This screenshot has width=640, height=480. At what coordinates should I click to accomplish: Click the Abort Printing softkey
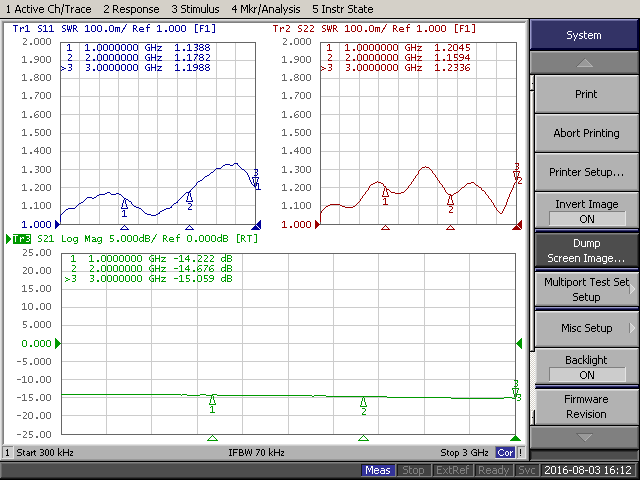click(x=585, y=133)
